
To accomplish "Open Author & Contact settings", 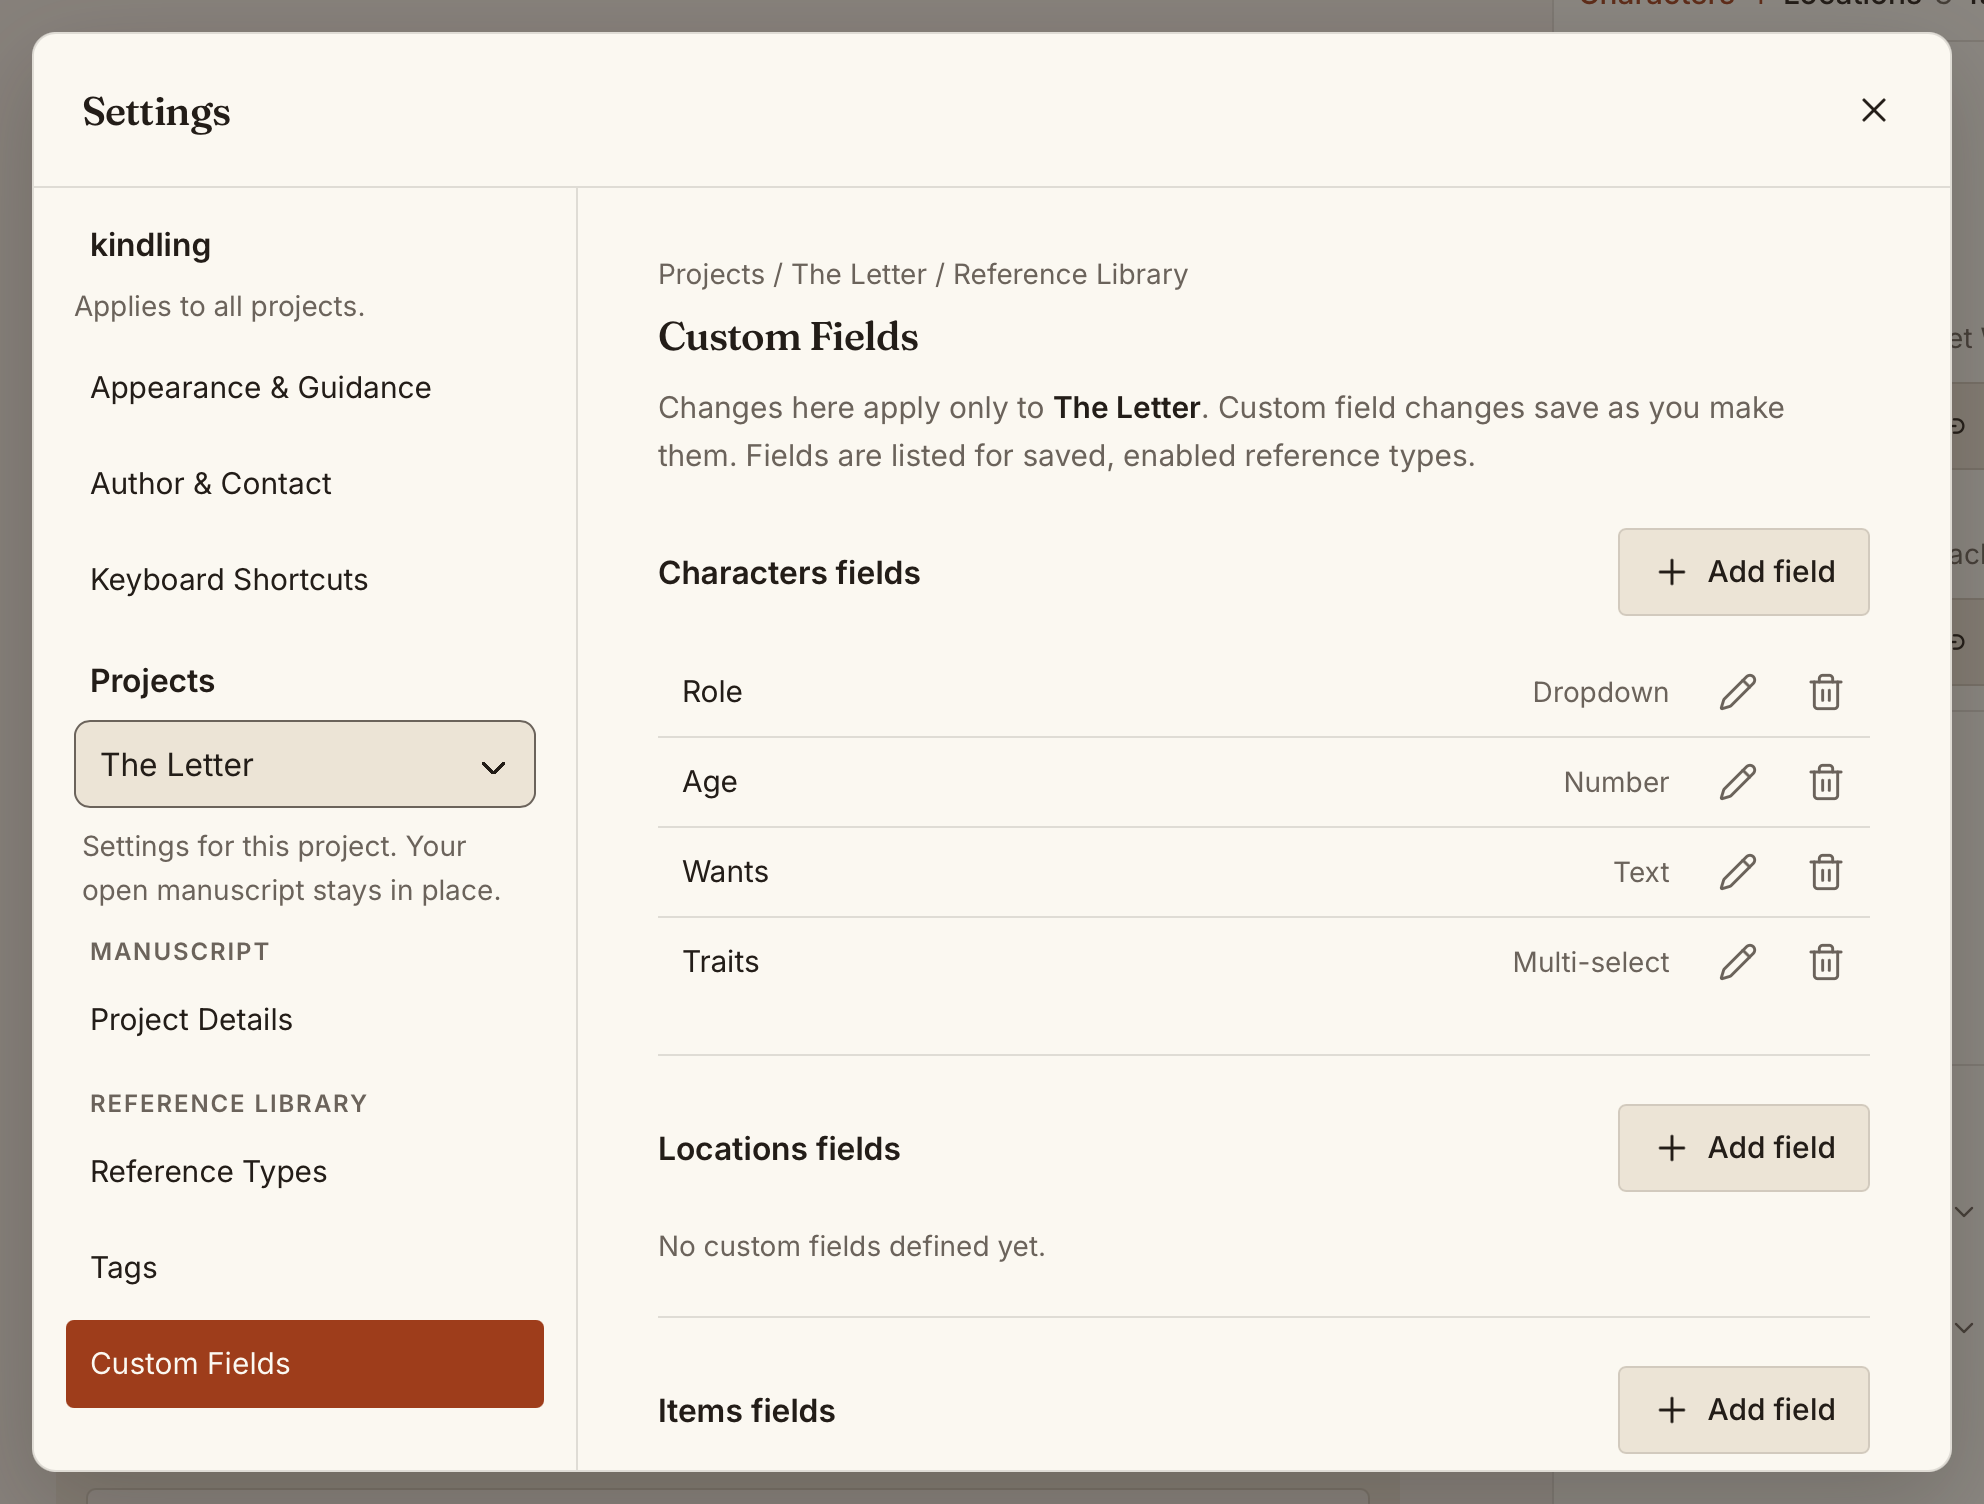I will (305, 484).
